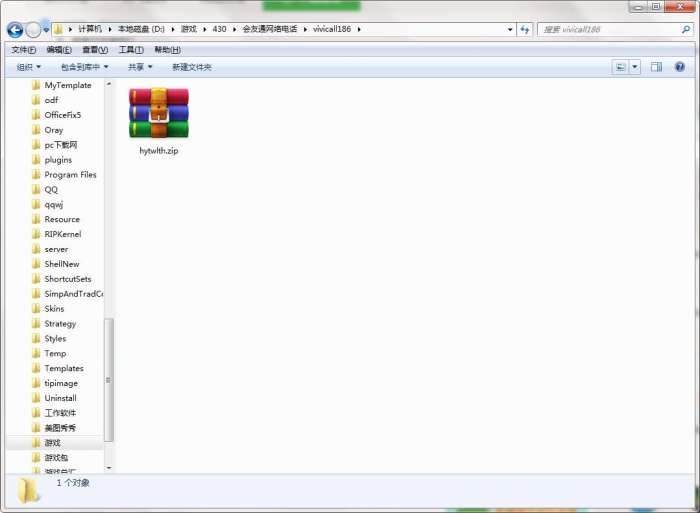Select the RIPKernel folder
The image size is (700, 513).
click(x=62, y=234)
